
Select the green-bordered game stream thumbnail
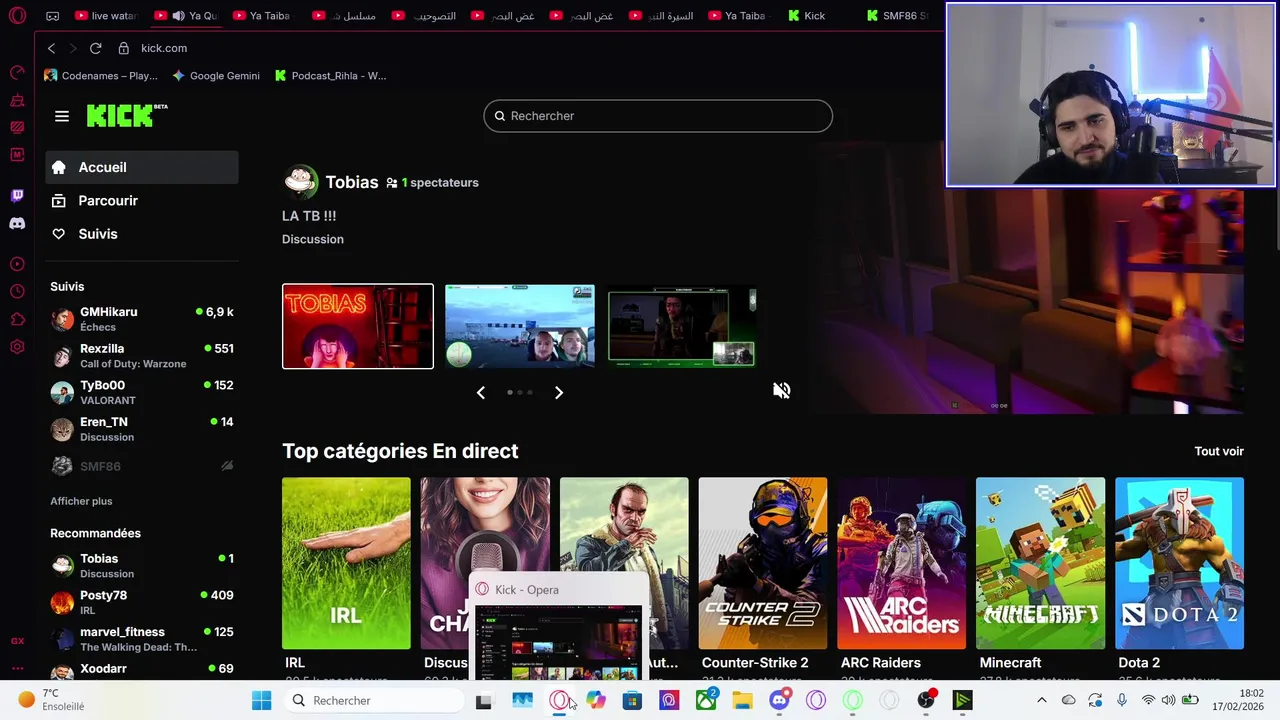(x=682, y=326)
